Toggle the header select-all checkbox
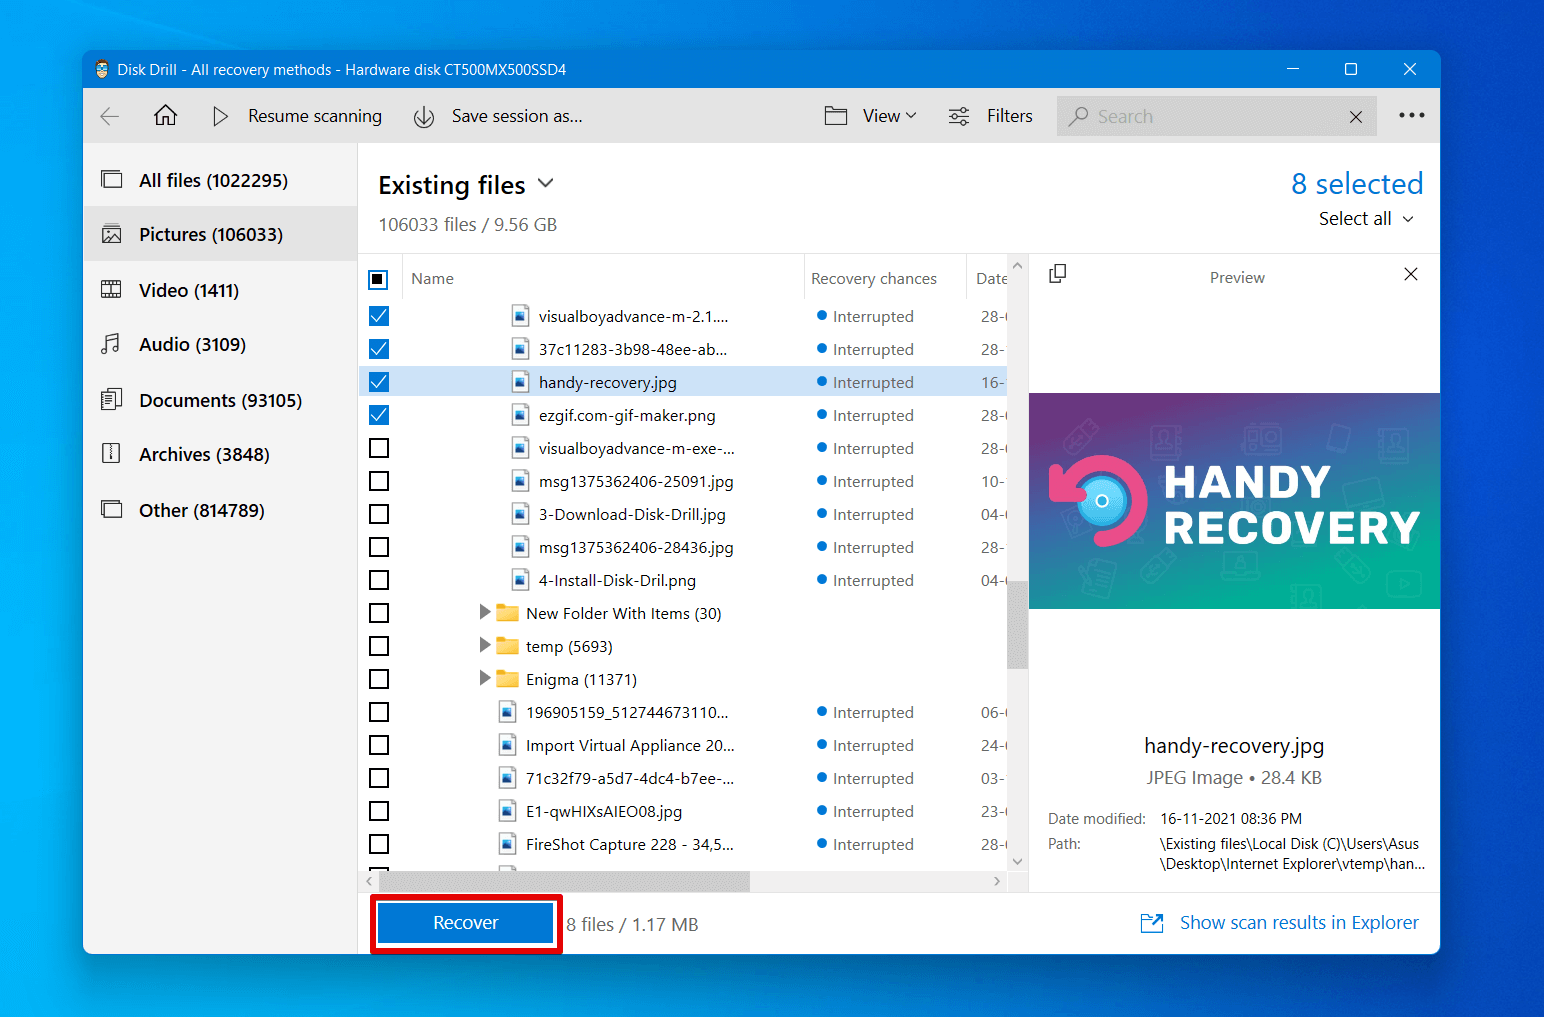 pyautogui.click(x=378, y=279)
